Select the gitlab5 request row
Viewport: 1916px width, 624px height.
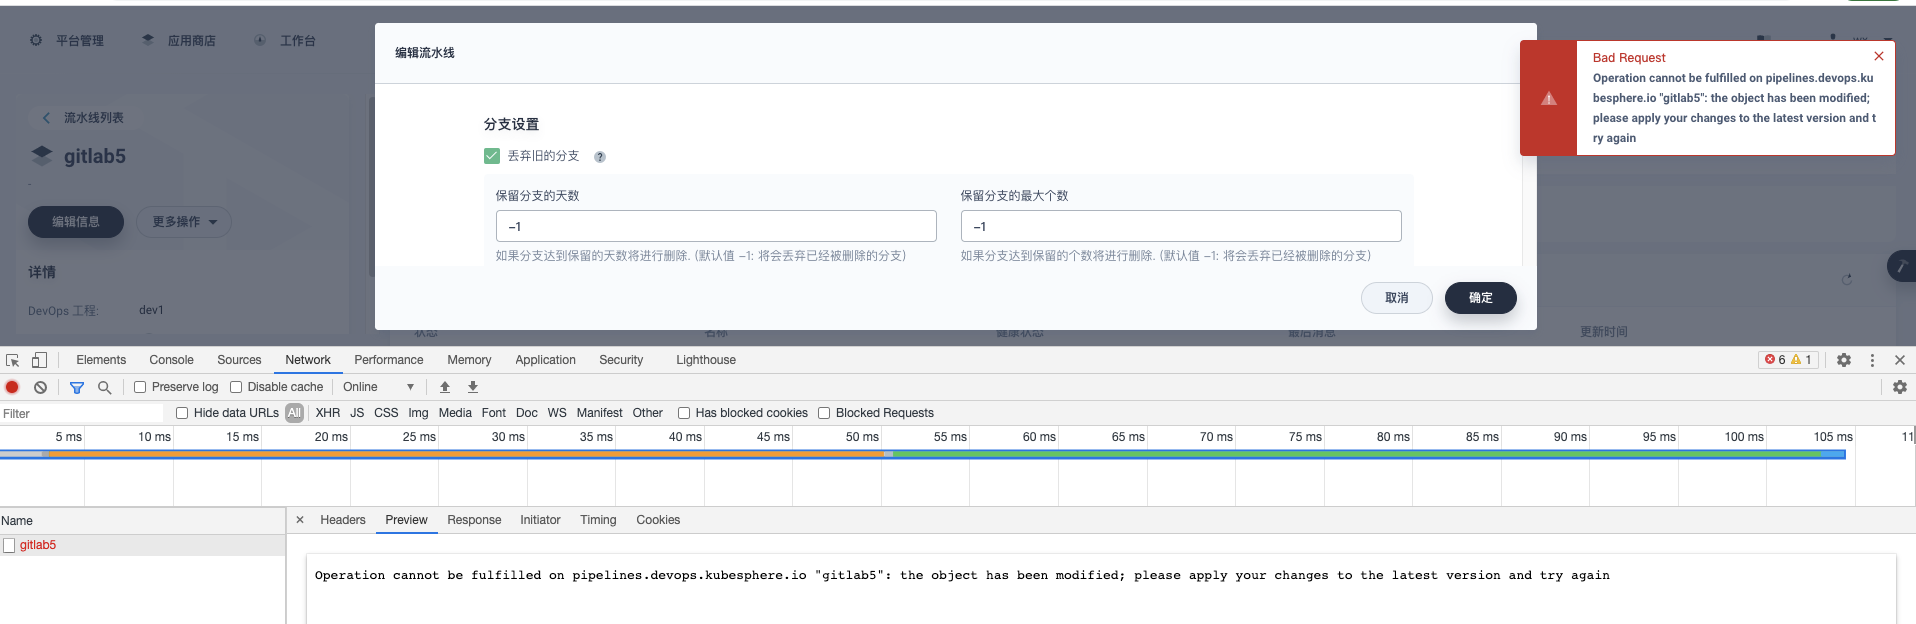click(x=143, y=545)
